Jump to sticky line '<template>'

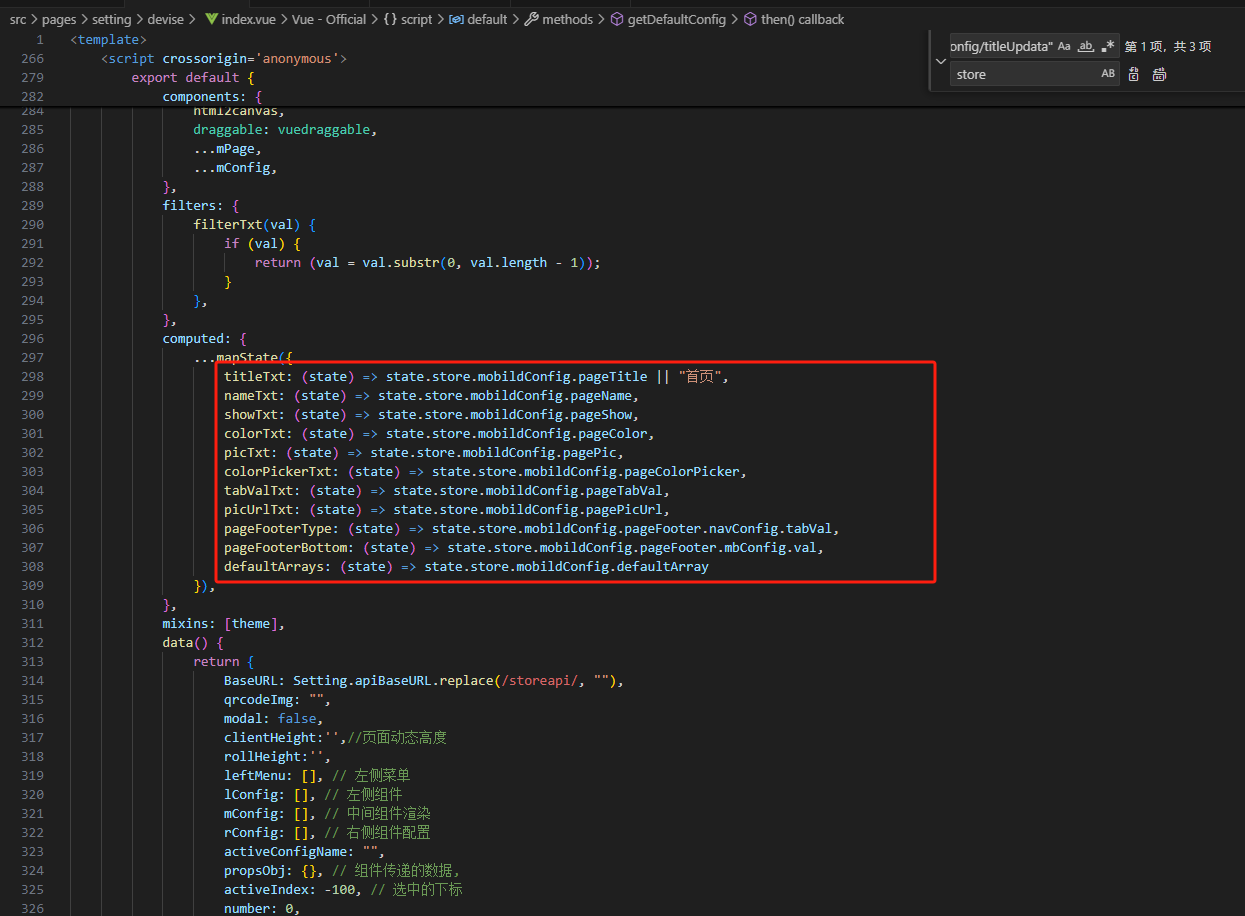[109, 39]
